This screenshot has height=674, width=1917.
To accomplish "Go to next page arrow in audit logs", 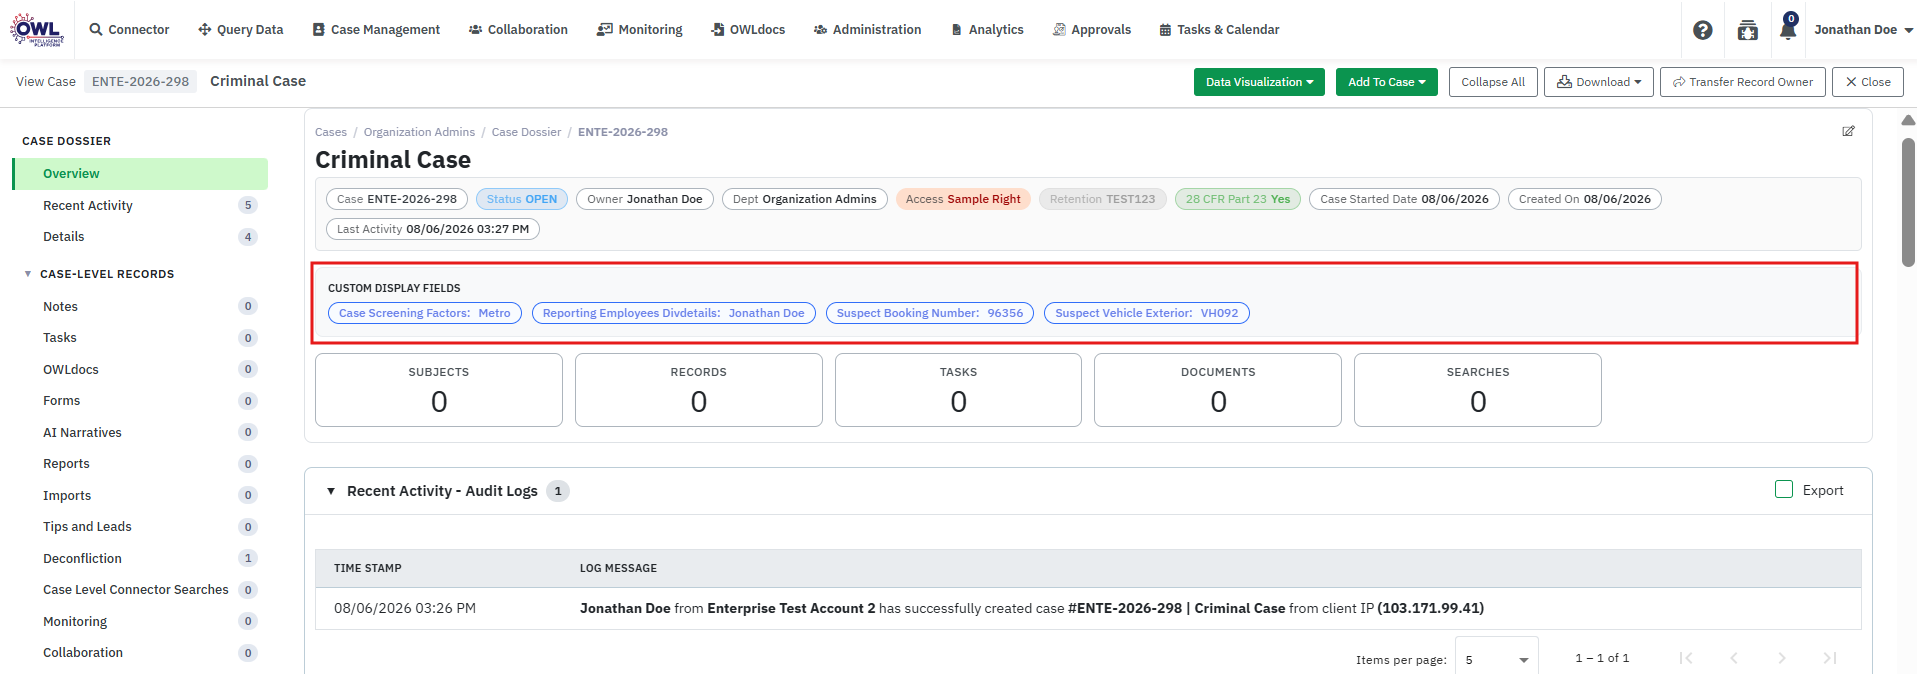I will coord(1781,658).
